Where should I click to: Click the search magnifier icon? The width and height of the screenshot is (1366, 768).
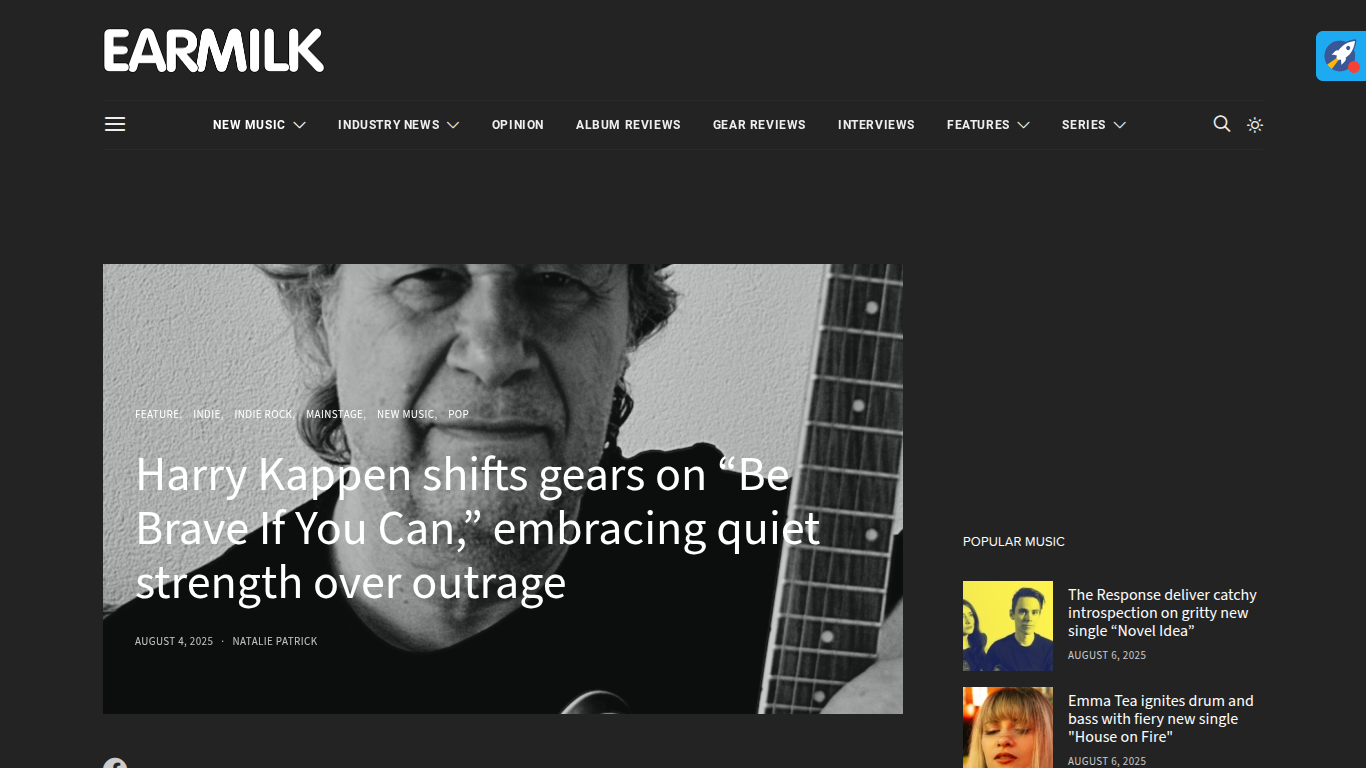point(1222,124)
